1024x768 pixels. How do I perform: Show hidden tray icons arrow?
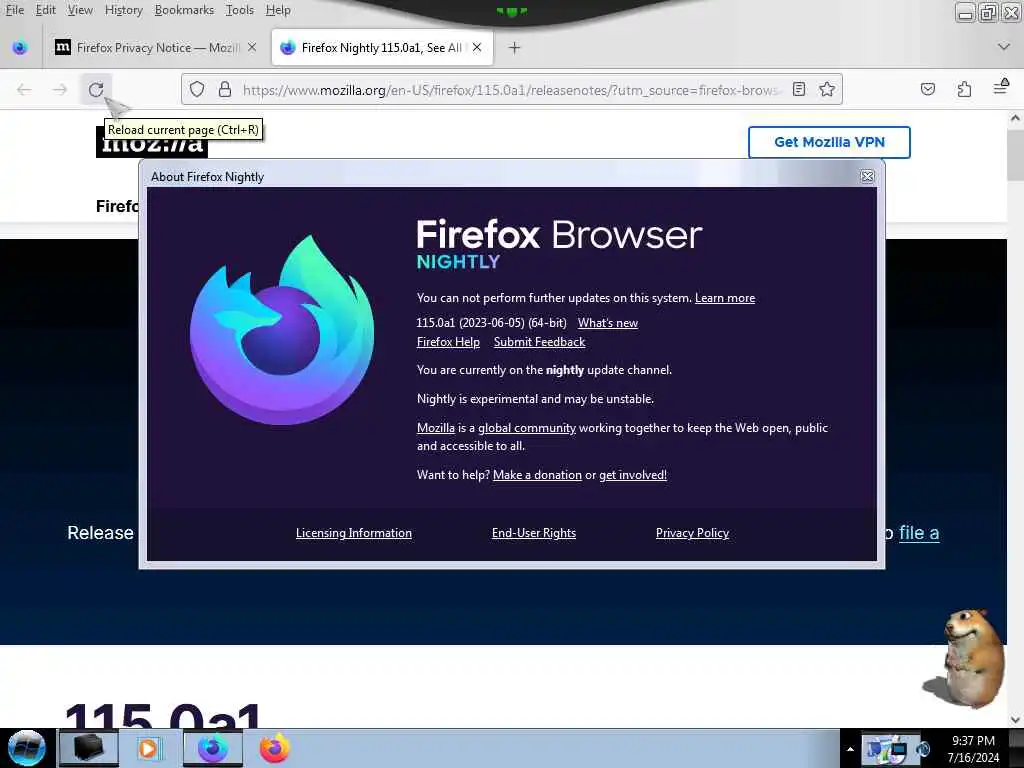click(850, 749)
